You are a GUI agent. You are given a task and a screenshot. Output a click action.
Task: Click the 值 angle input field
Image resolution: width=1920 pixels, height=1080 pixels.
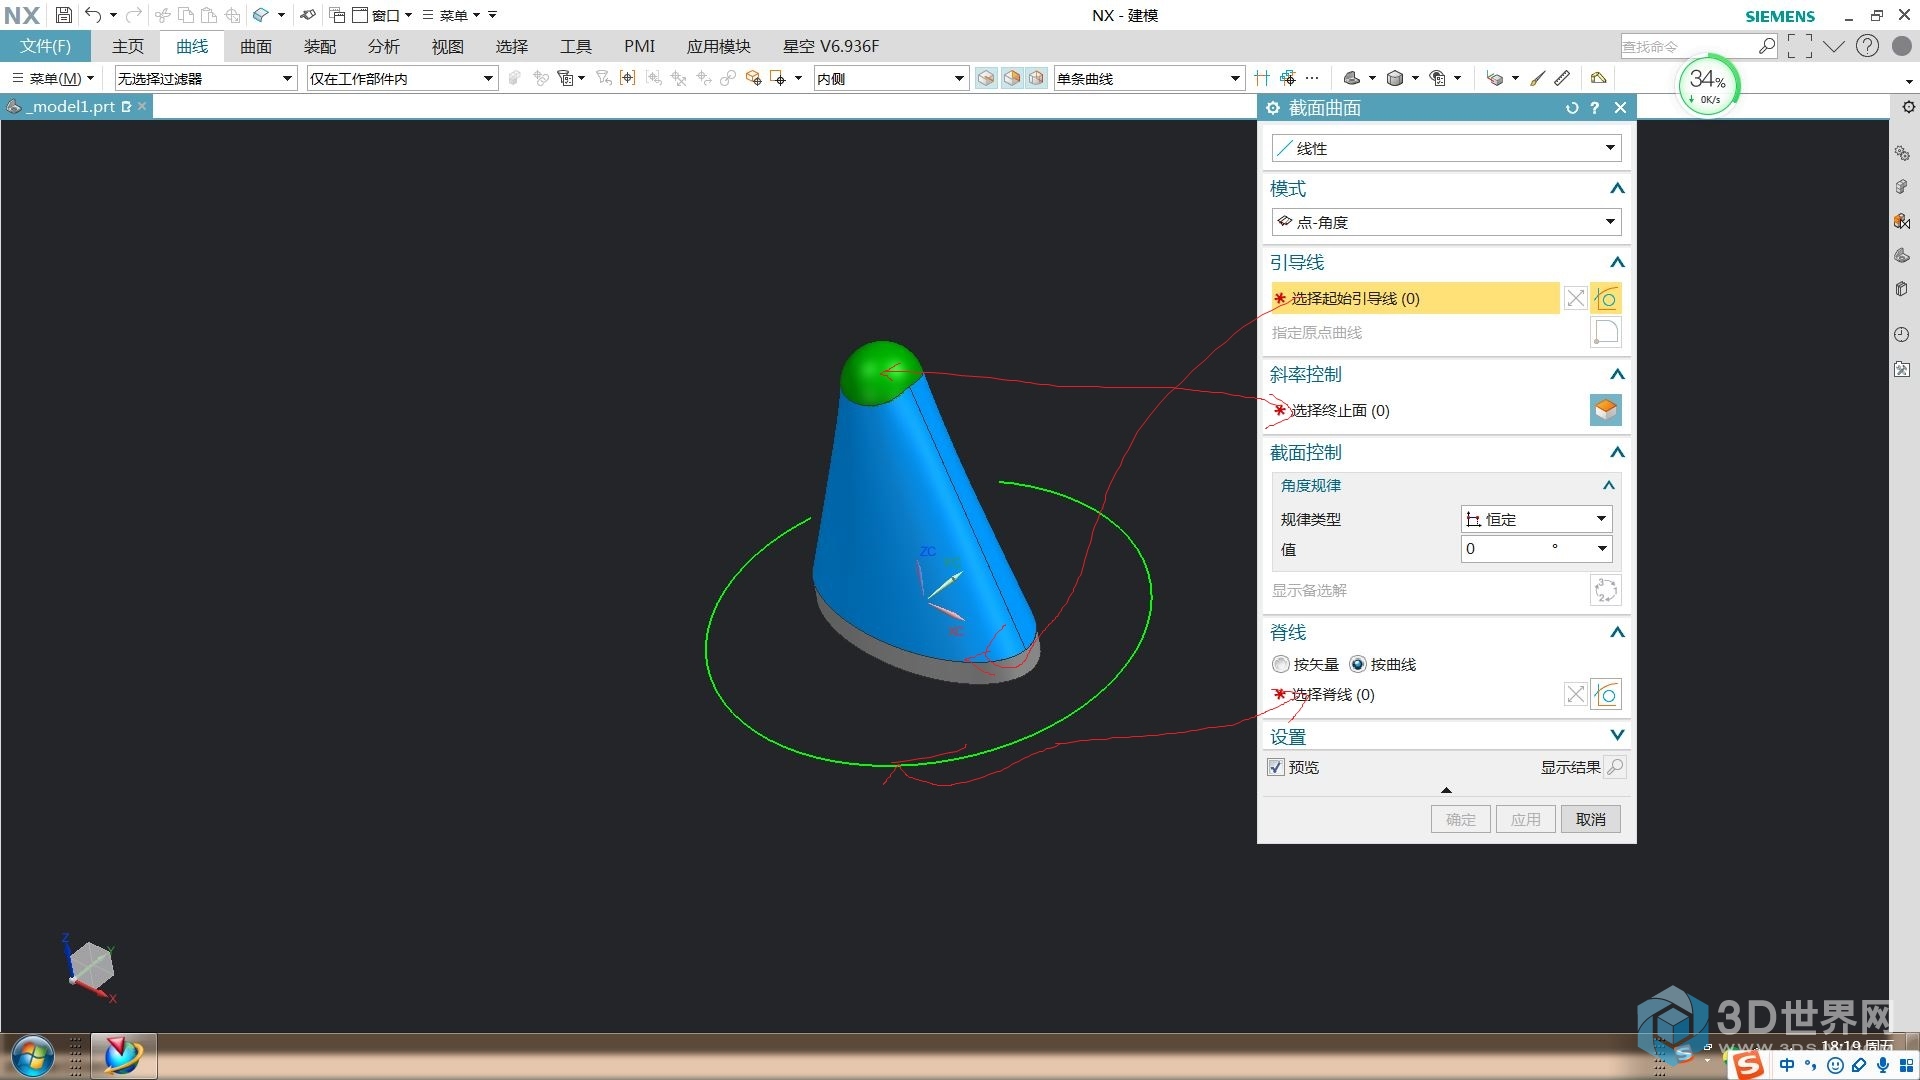tap(1536, 549)
